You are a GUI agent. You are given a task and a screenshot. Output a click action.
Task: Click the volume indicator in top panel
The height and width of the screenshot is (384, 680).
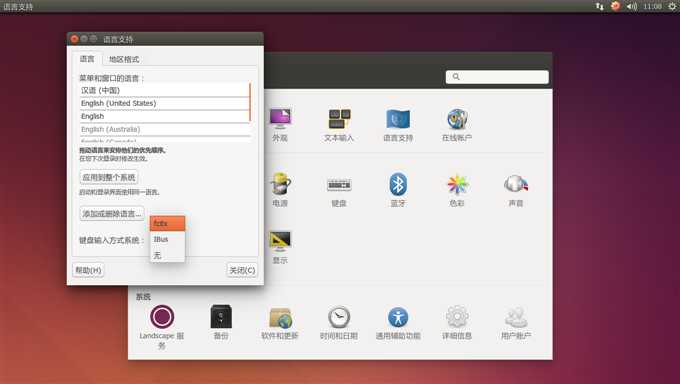(x=631, y=6)
